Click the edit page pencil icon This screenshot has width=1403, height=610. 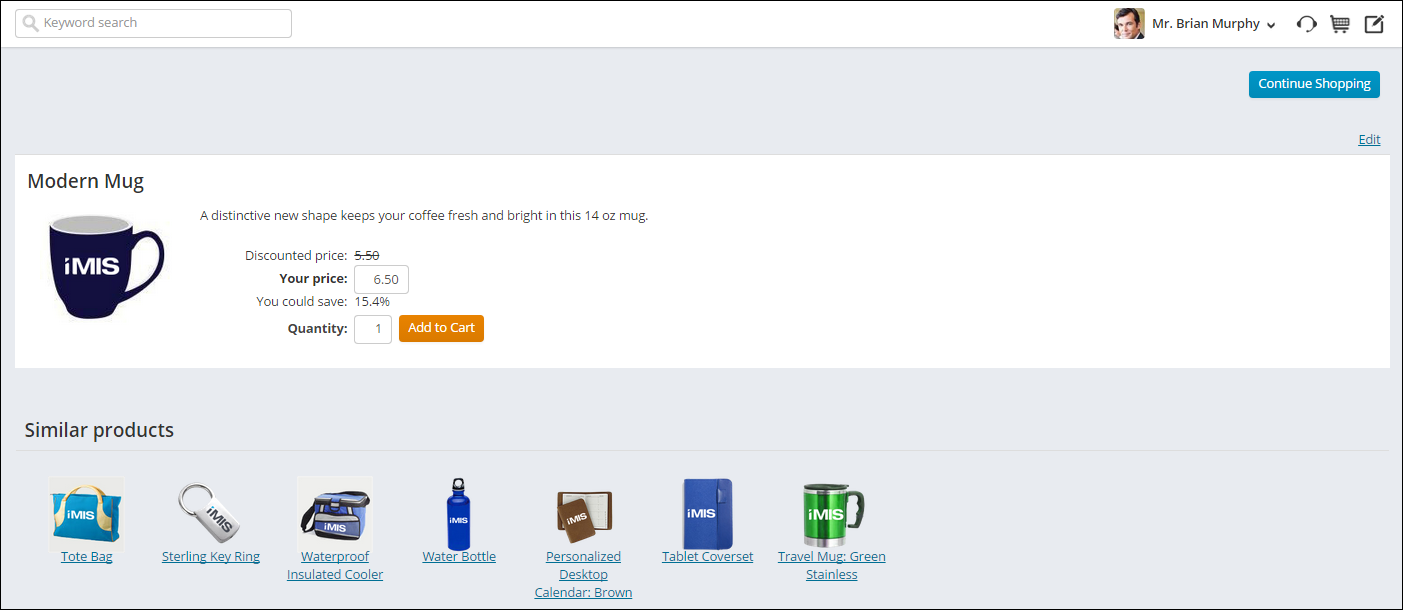(1374, 24)
